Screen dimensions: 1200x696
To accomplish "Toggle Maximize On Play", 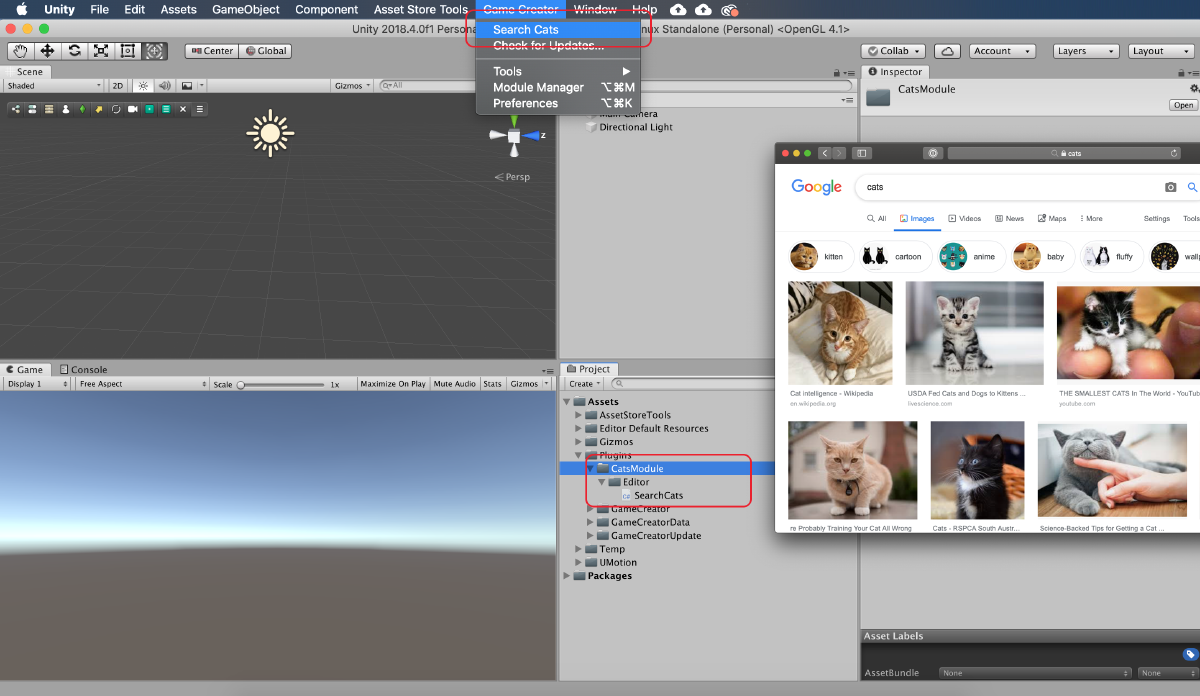I will point(393,384).
